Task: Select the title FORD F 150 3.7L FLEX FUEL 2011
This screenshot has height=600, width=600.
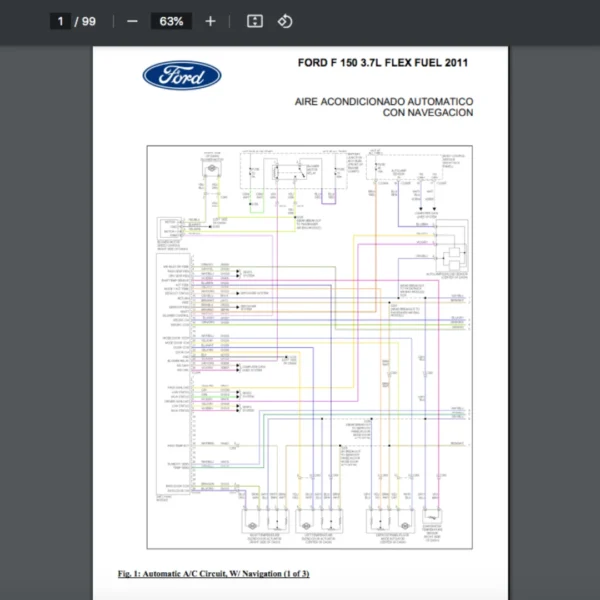Action: point(383,63)
